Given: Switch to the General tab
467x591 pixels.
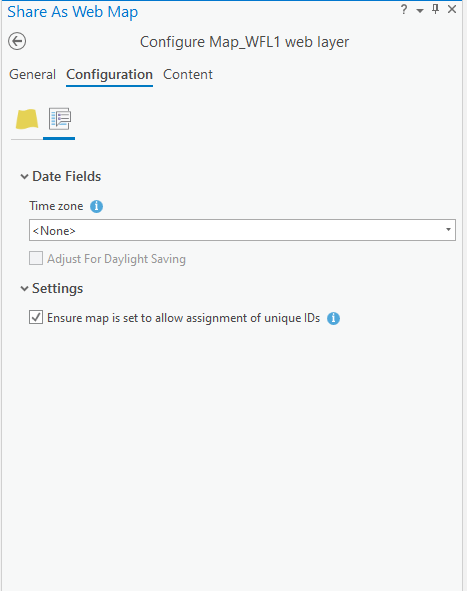Looking at the screenshot, I should 32,75.
